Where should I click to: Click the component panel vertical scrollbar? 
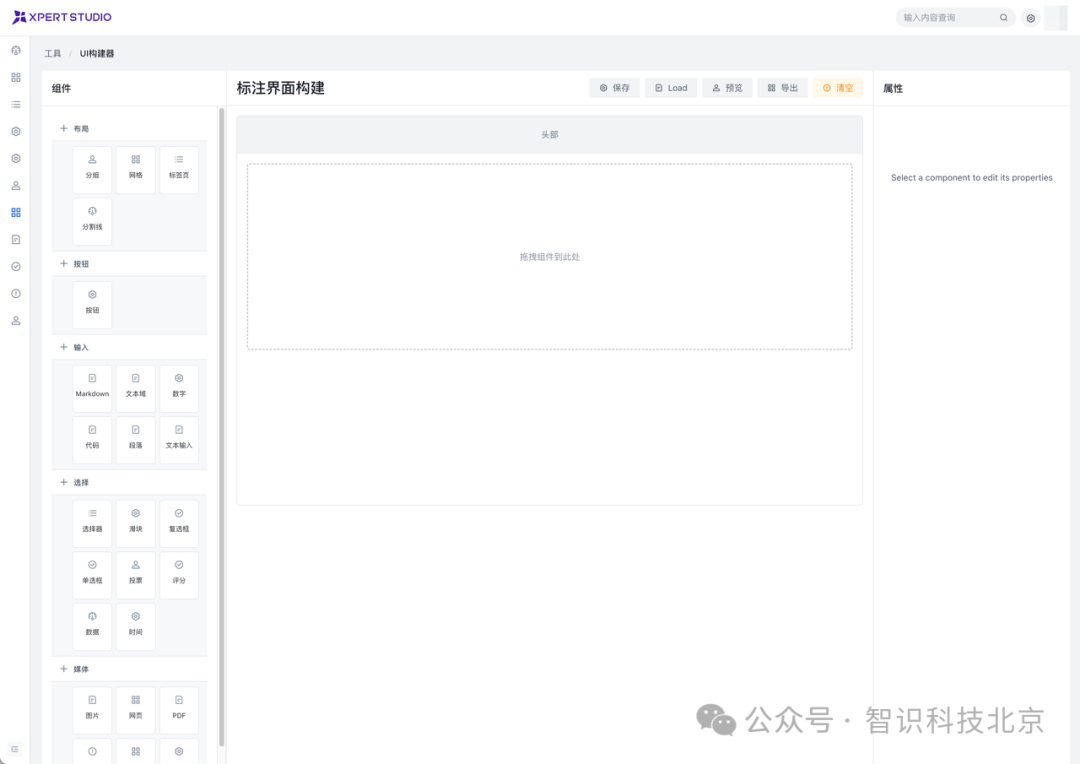222,427
